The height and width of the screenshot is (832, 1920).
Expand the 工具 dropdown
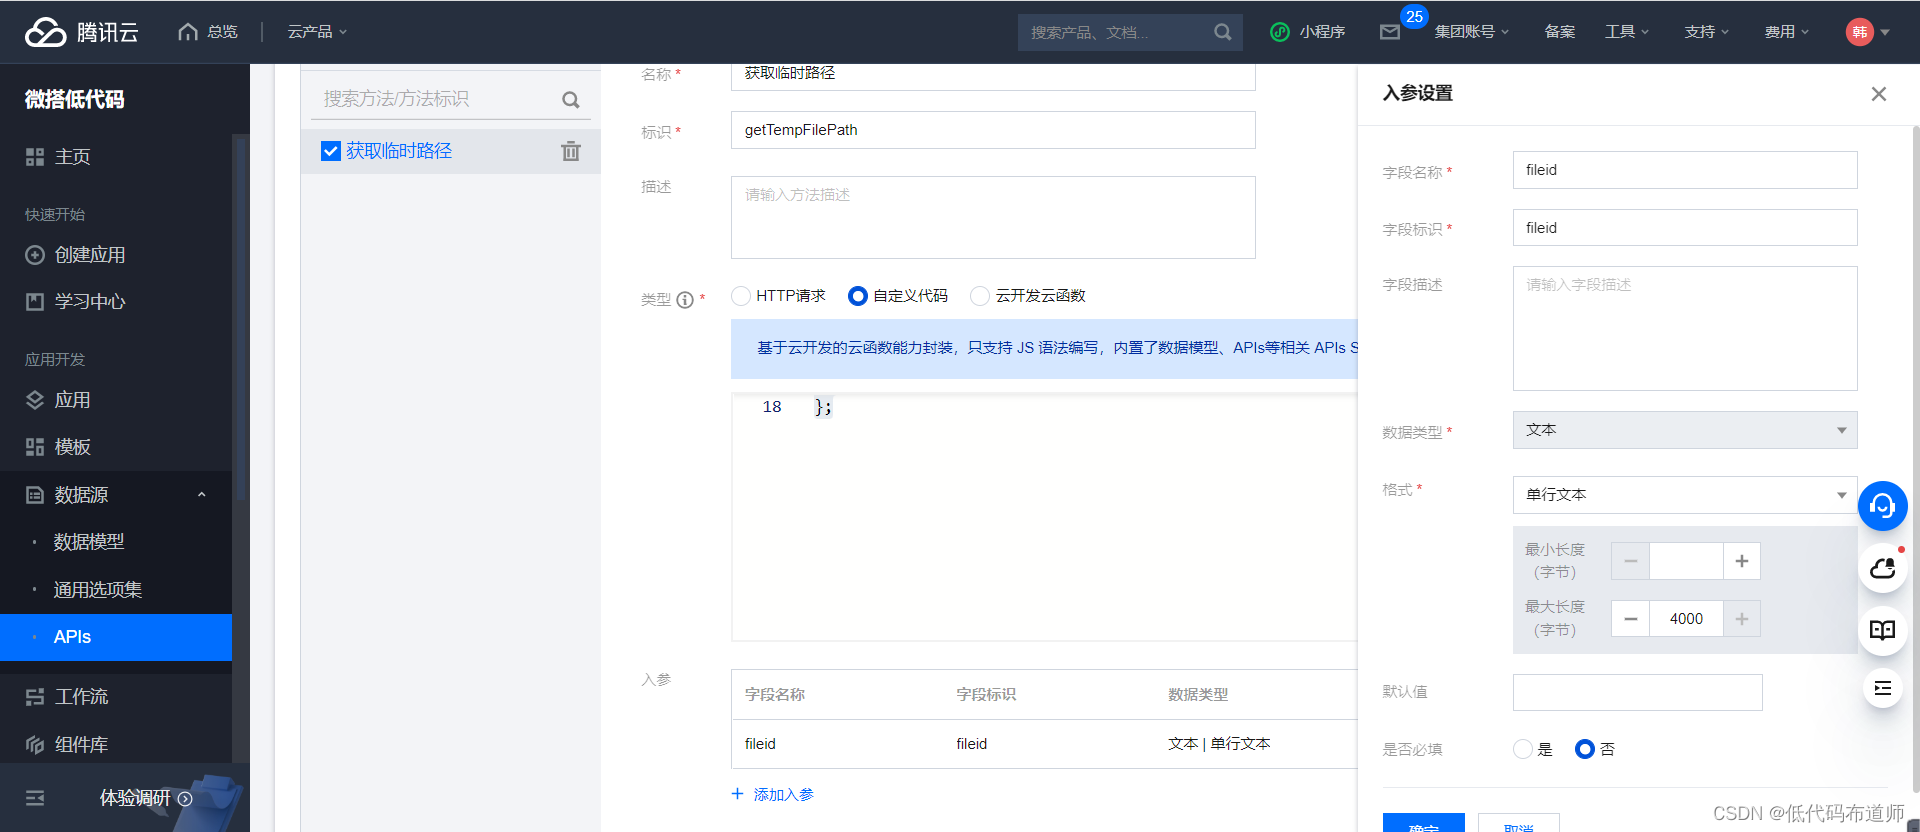click(1627, 32)
